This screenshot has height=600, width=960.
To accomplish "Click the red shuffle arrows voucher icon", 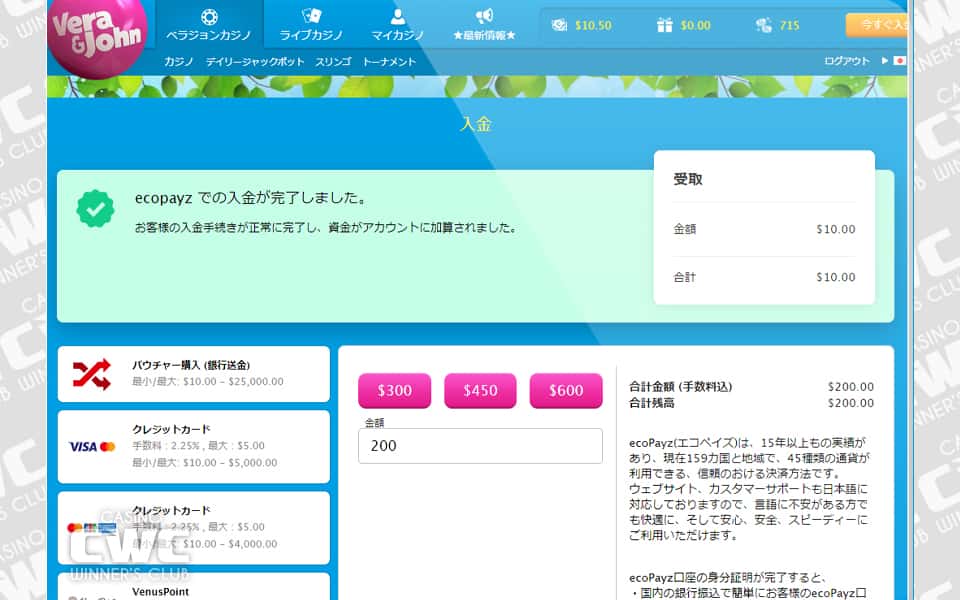I will 92,373.
